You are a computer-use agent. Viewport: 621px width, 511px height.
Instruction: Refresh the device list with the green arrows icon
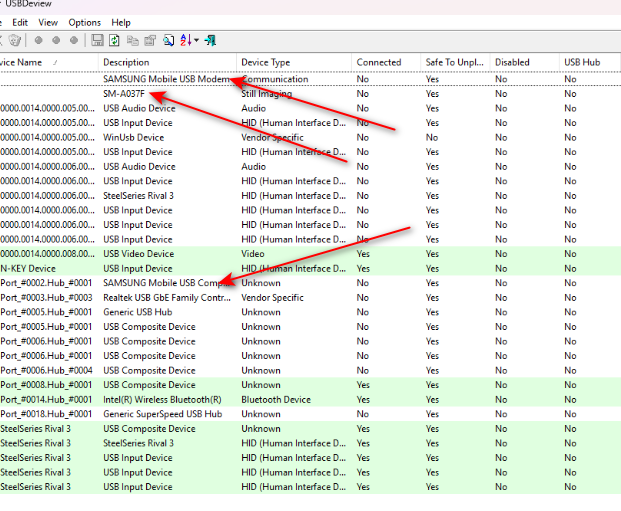pos(114,40)
